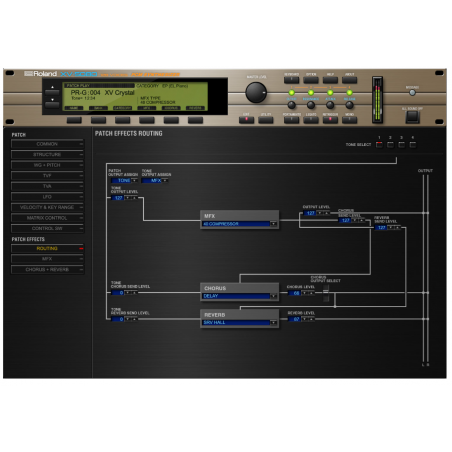This screenshot has width=452, height=452.
Task: Toggle tone switch LED 4
Action: pos(349,92)
